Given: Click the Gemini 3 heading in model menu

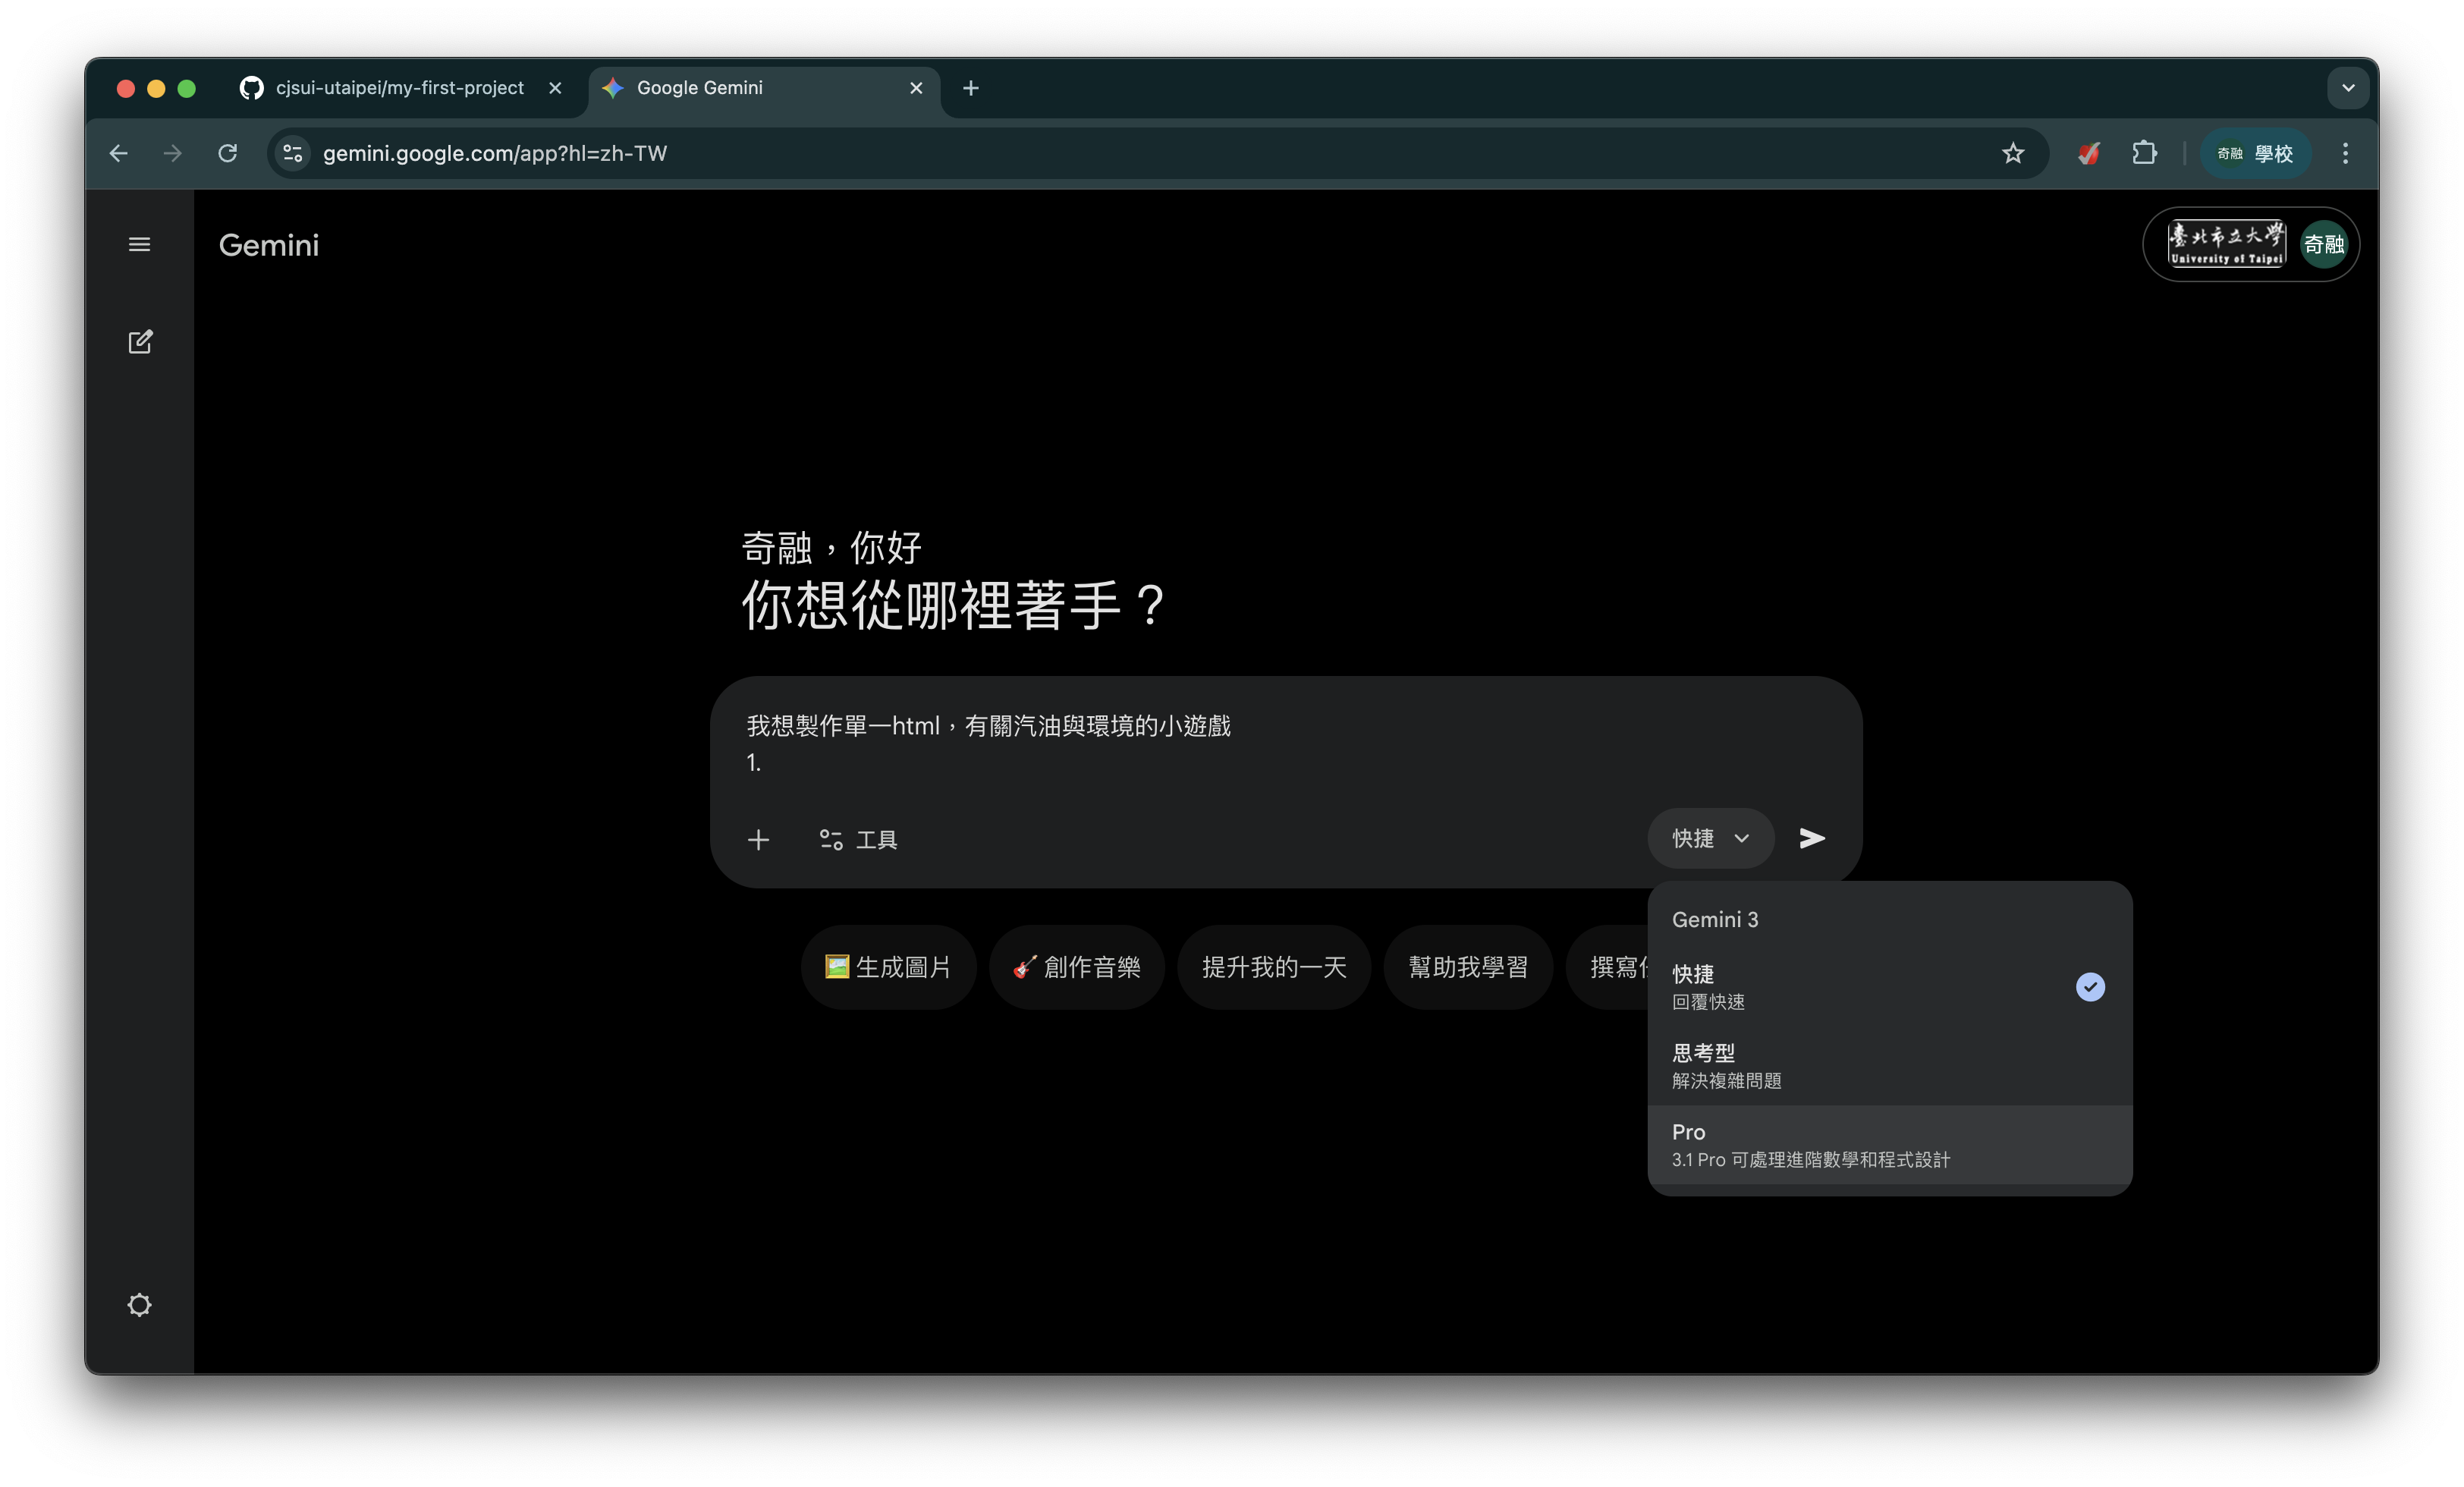Looking at the screenshot, I should coord(1715,919).
